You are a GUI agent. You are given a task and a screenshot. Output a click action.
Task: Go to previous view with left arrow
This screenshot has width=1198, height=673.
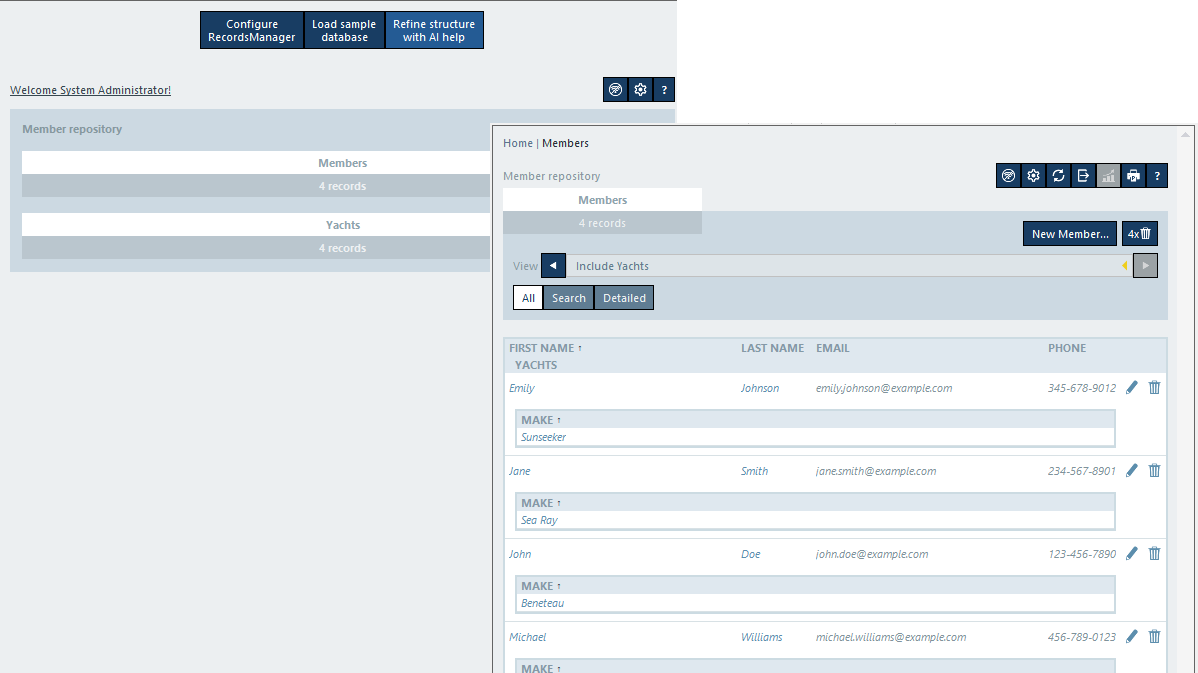pyautogui.click(x=553, y=266)
